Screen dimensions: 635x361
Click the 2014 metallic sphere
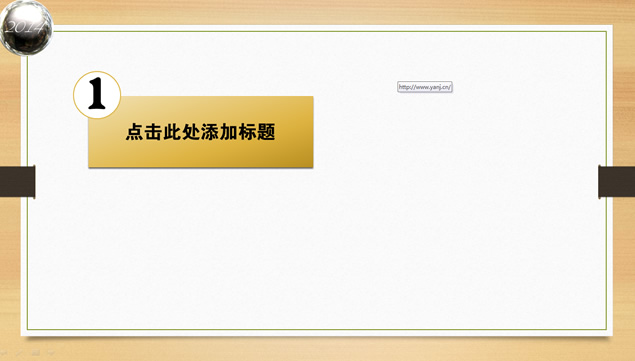[x=26, y=28]
